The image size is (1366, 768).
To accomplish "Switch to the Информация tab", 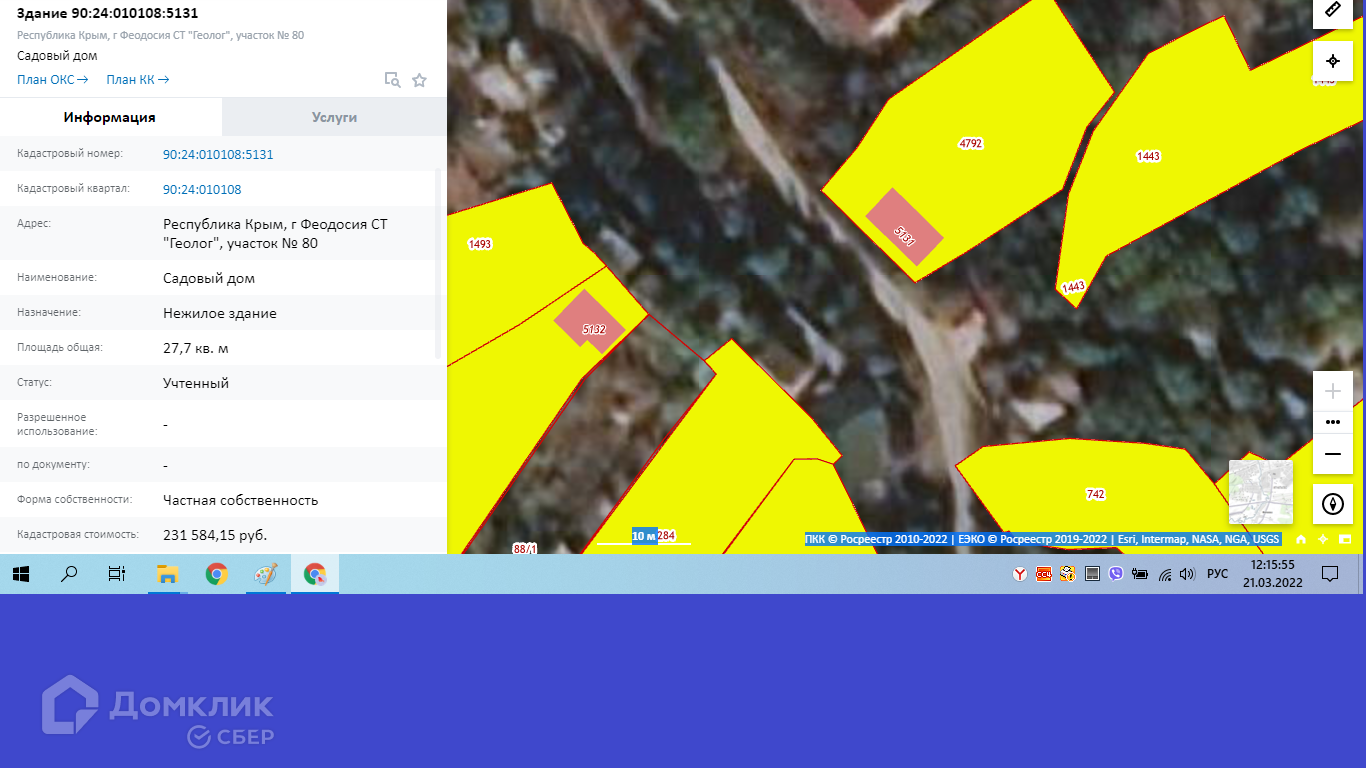I will click(110, 117).
